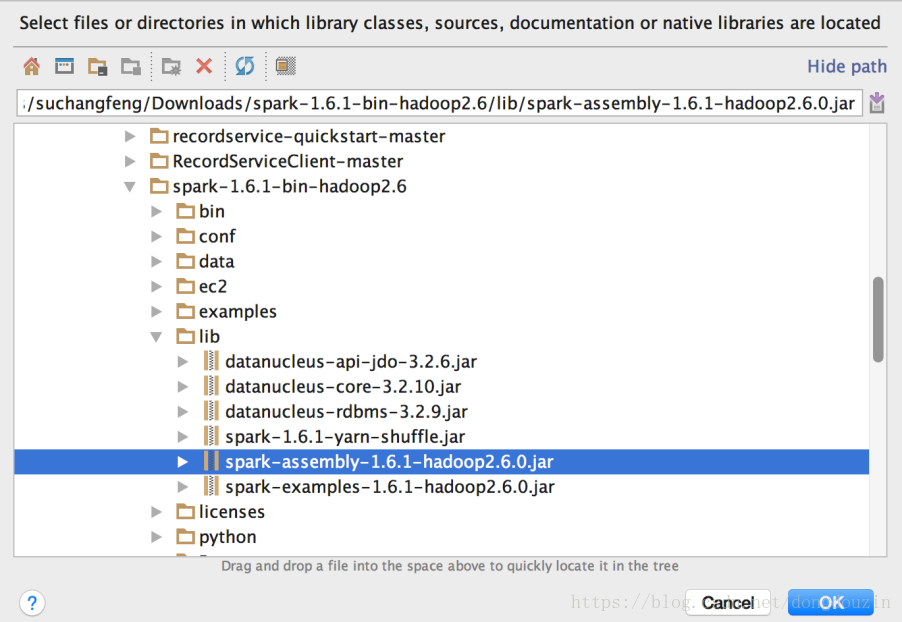
Task: Collapse the lib folder
Action: tap(156, 337)
